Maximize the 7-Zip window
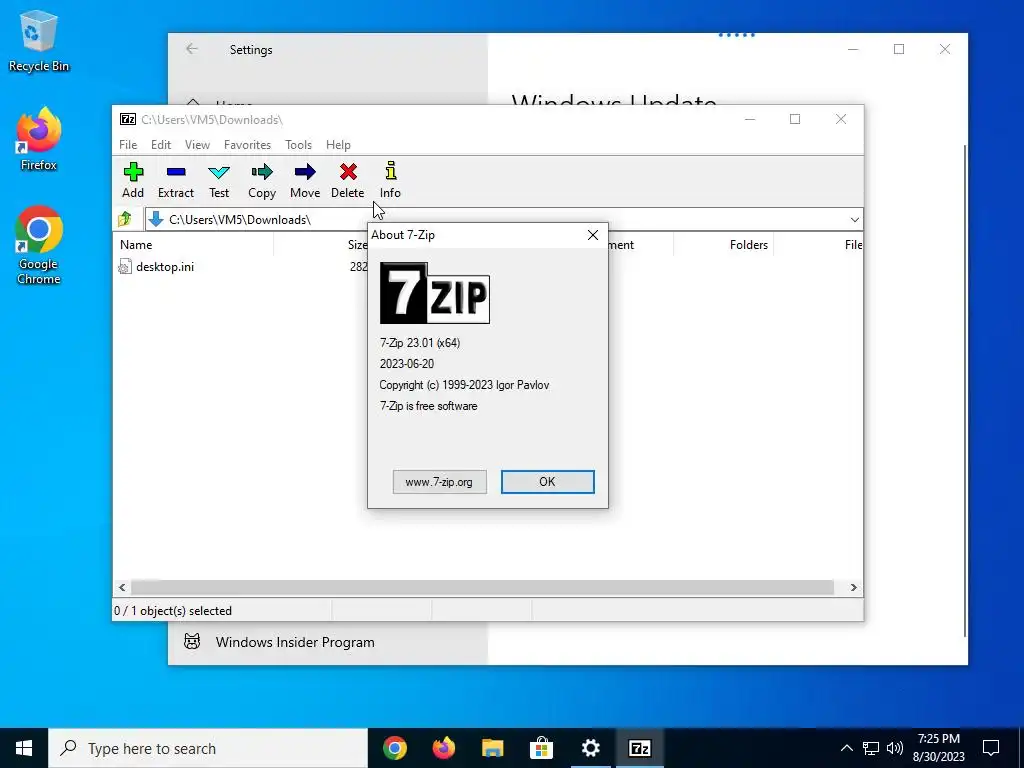1024x768 pixels. (x=795, y=119)
